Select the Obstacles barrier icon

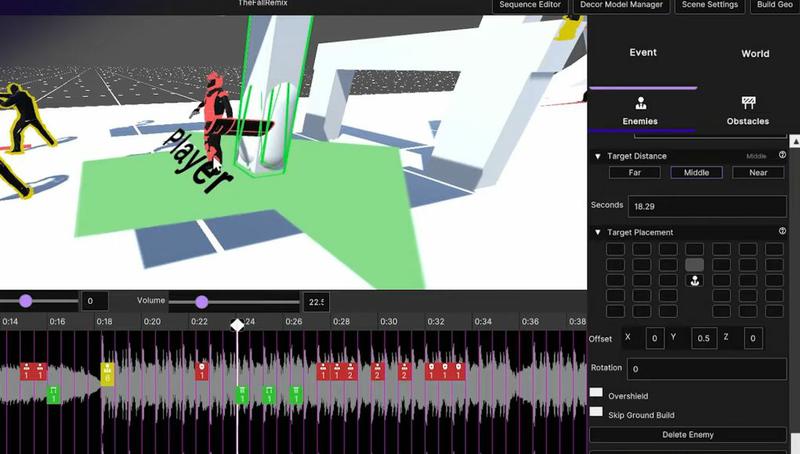747,103
